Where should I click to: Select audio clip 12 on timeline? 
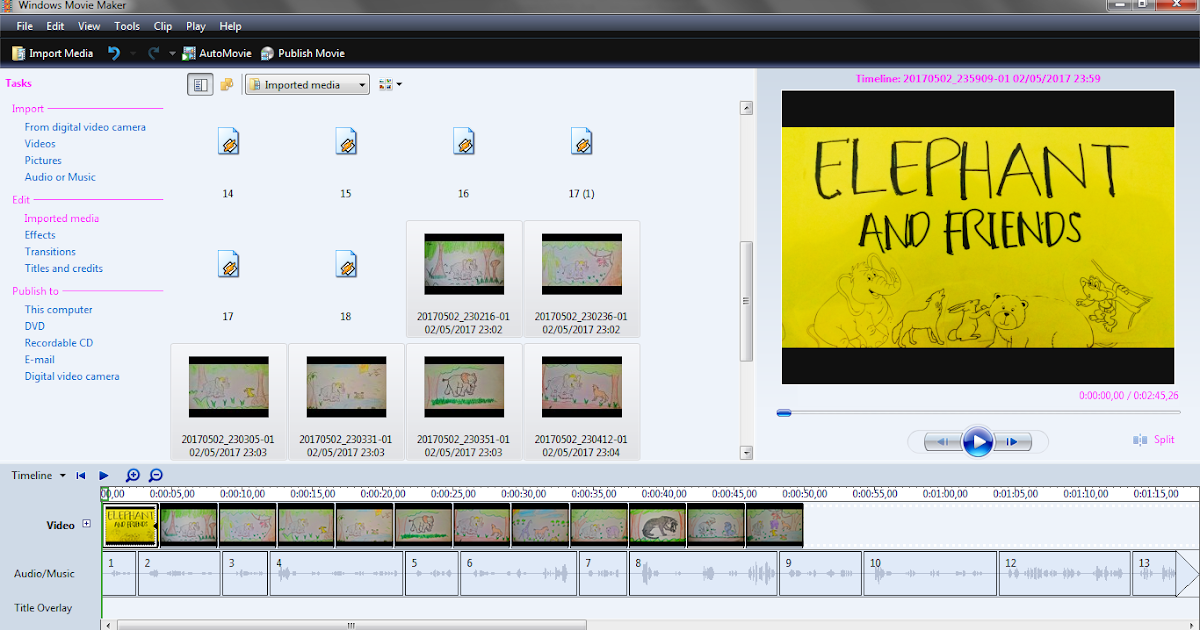[x=1065, y=574]
